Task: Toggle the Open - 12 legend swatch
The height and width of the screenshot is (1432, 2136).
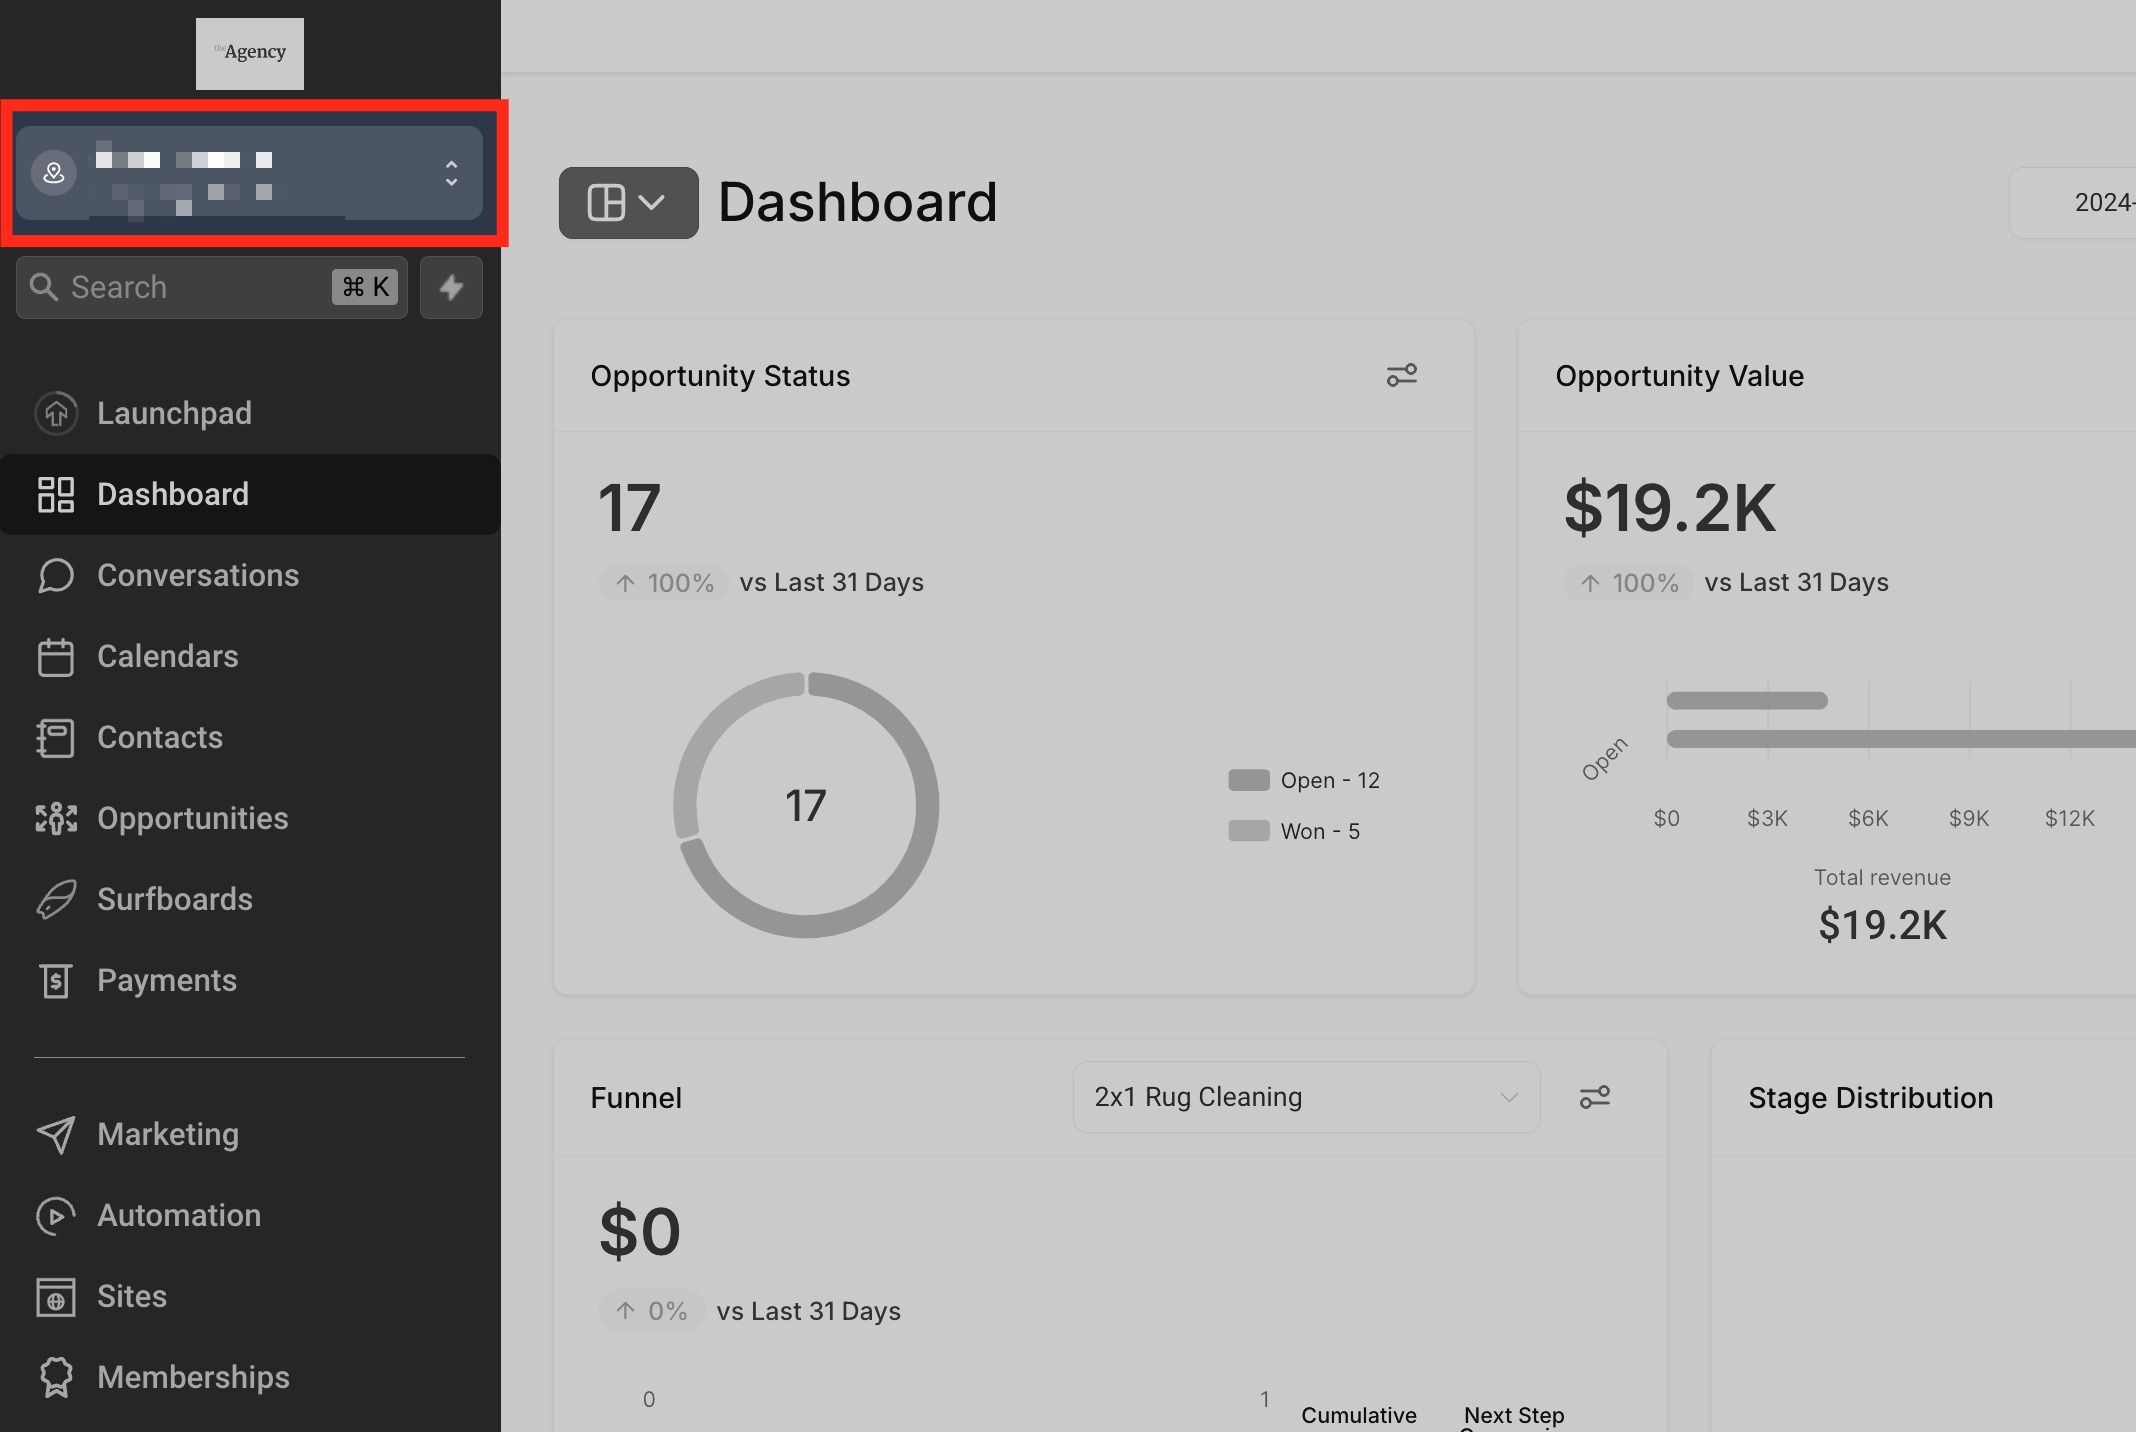Action: point(1249,780)
